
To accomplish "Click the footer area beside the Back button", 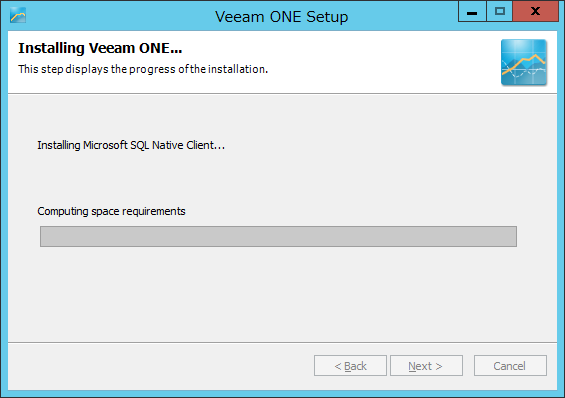I will [x=159, y=366].
